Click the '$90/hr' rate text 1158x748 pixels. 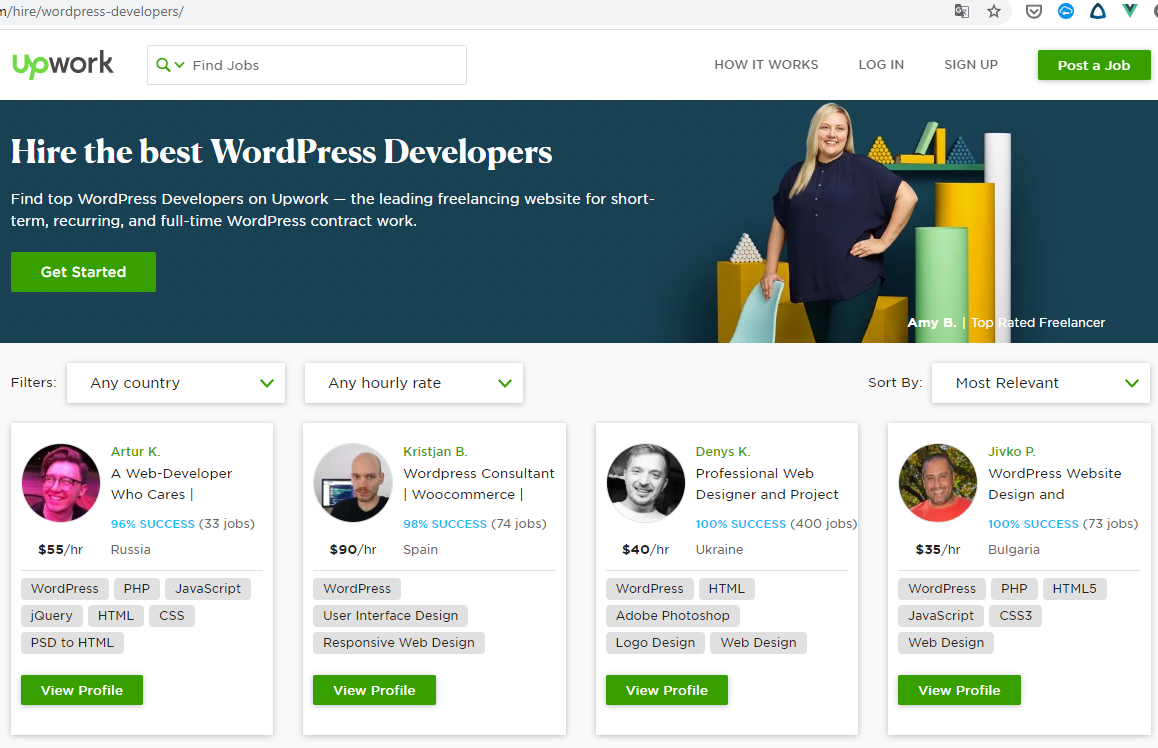[353, 549]
